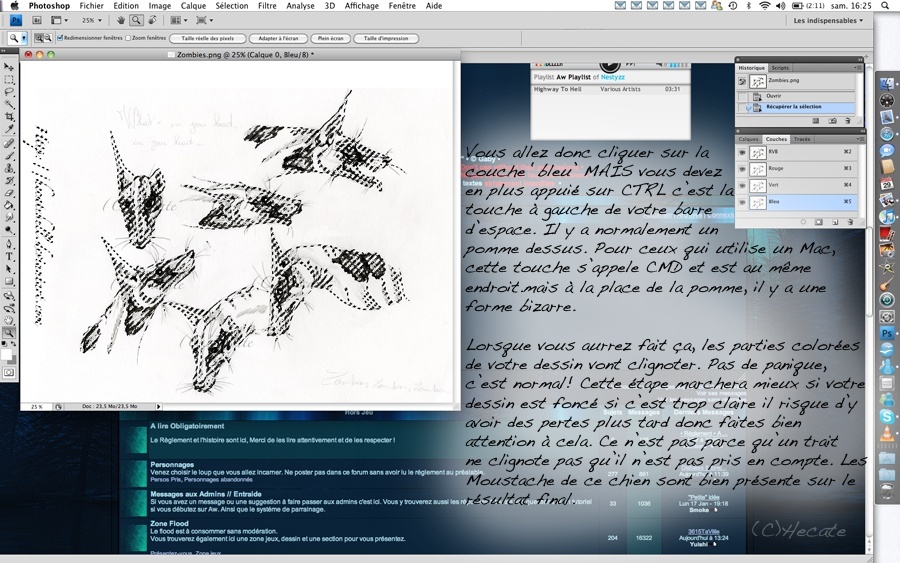
Task: Create new channel in Couches panel
Action: coord(835,222)
